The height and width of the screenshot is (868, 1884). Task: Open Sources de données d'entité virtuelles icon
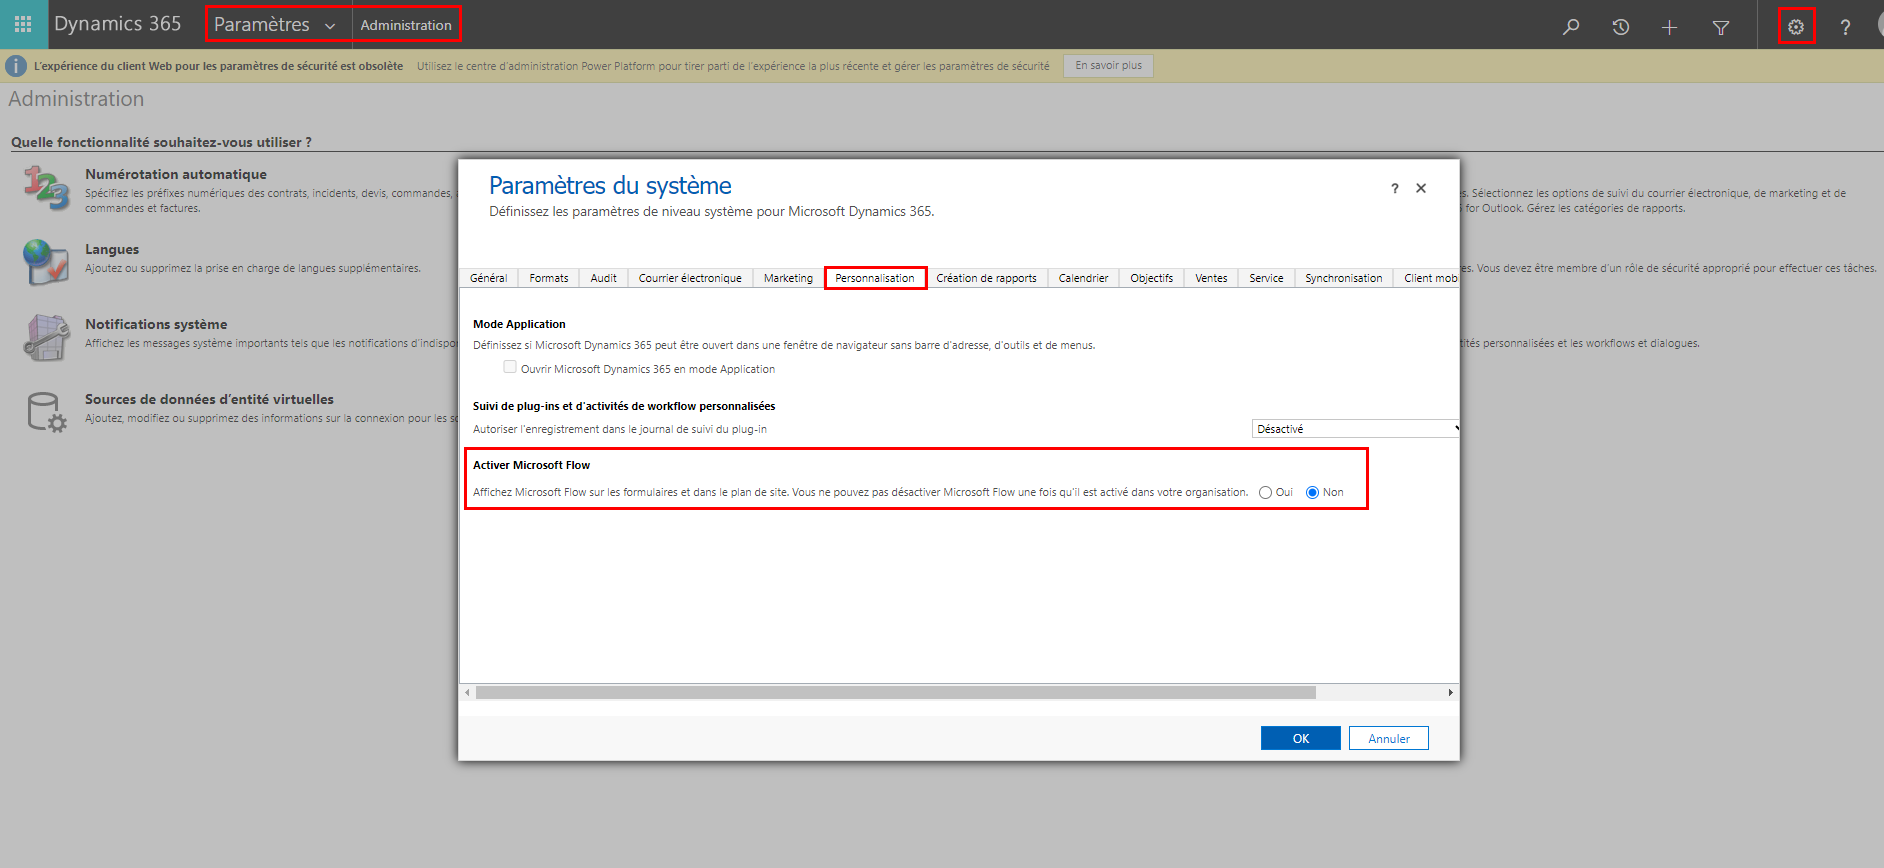(x=46, y=412)
